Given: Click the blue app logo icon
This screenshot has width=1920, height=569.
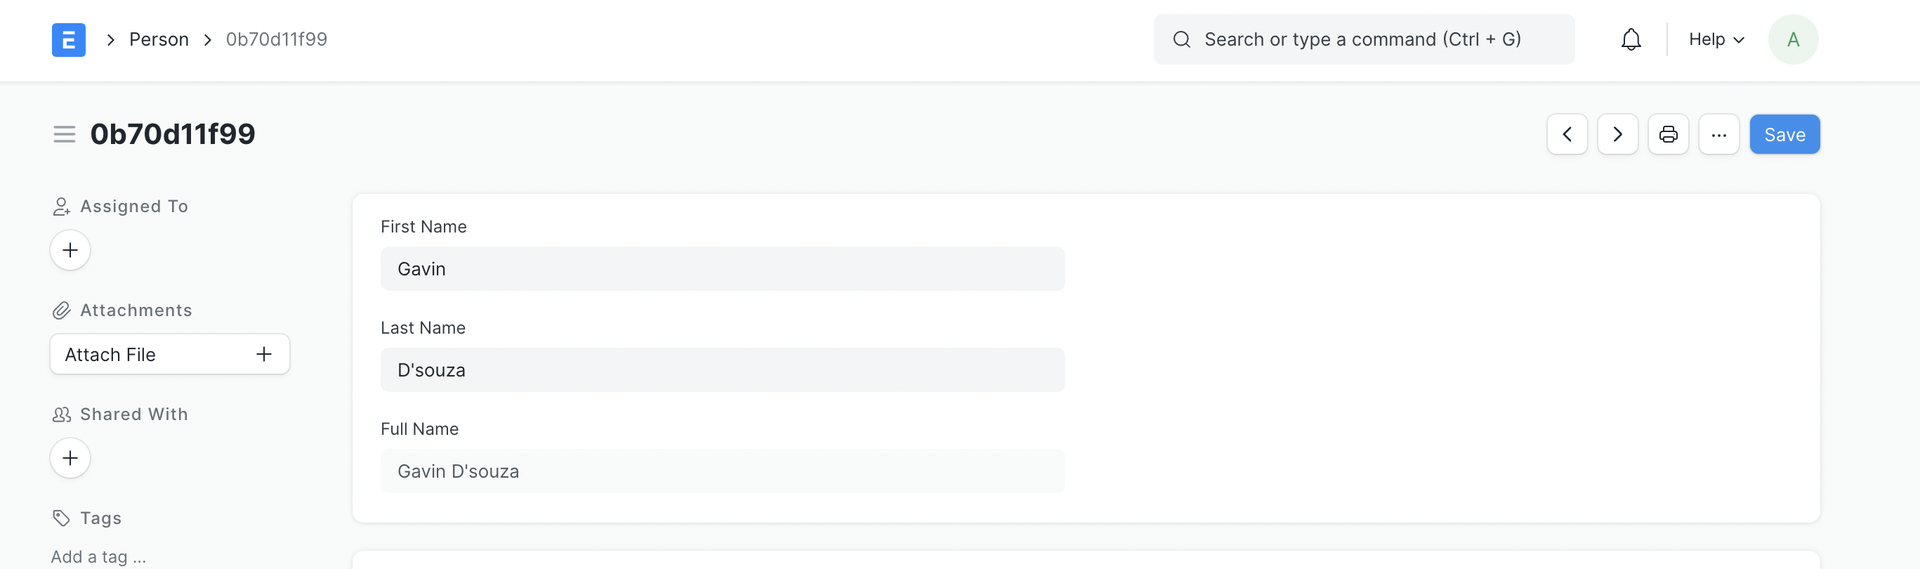Looking at the screenshot, I should pos(68,40).
